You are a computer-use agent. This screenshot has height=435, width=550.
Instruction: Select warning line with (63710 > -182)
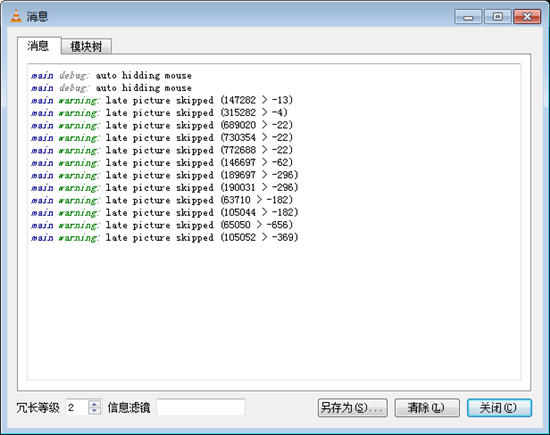tap(162, 200)
